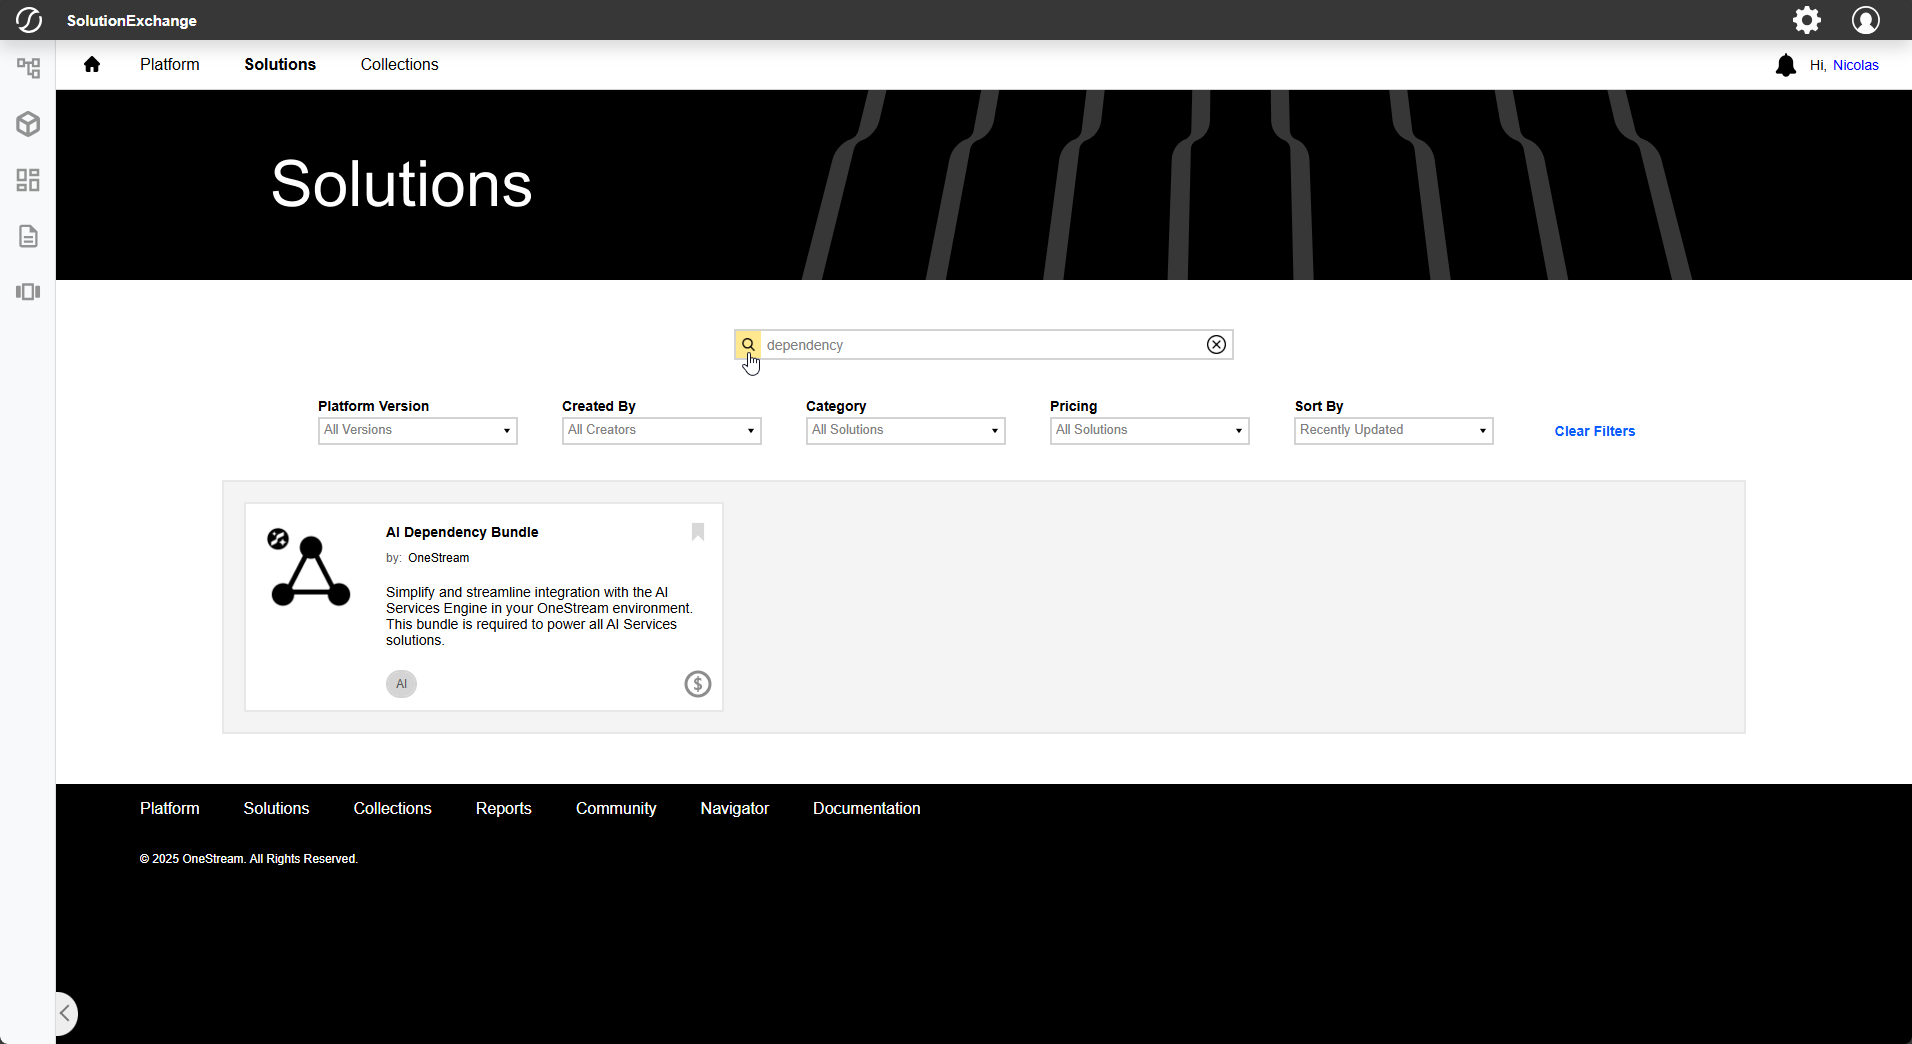Screen dimensions: 1912x1044
Task: Click the Clear Filters link
Action: pyautogui.click(x=1594, y=431)
